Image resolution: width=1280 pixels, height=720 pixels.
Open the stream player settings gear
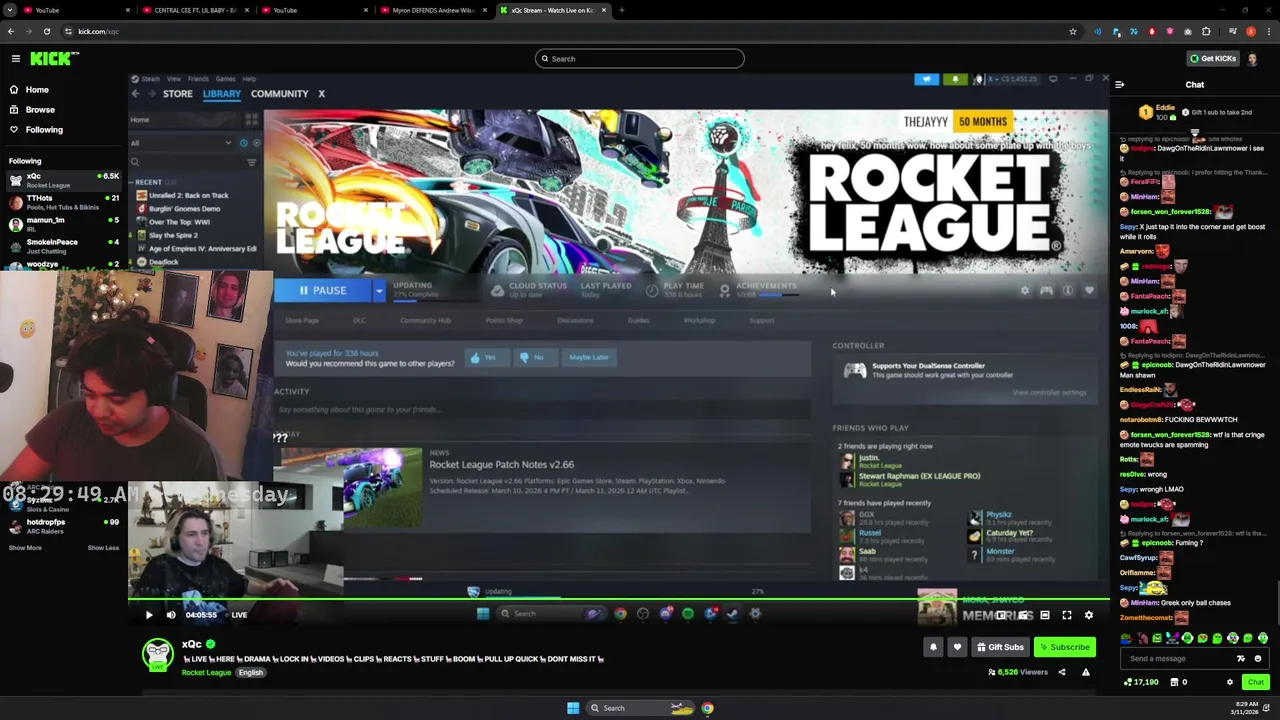click(1089, 616)
